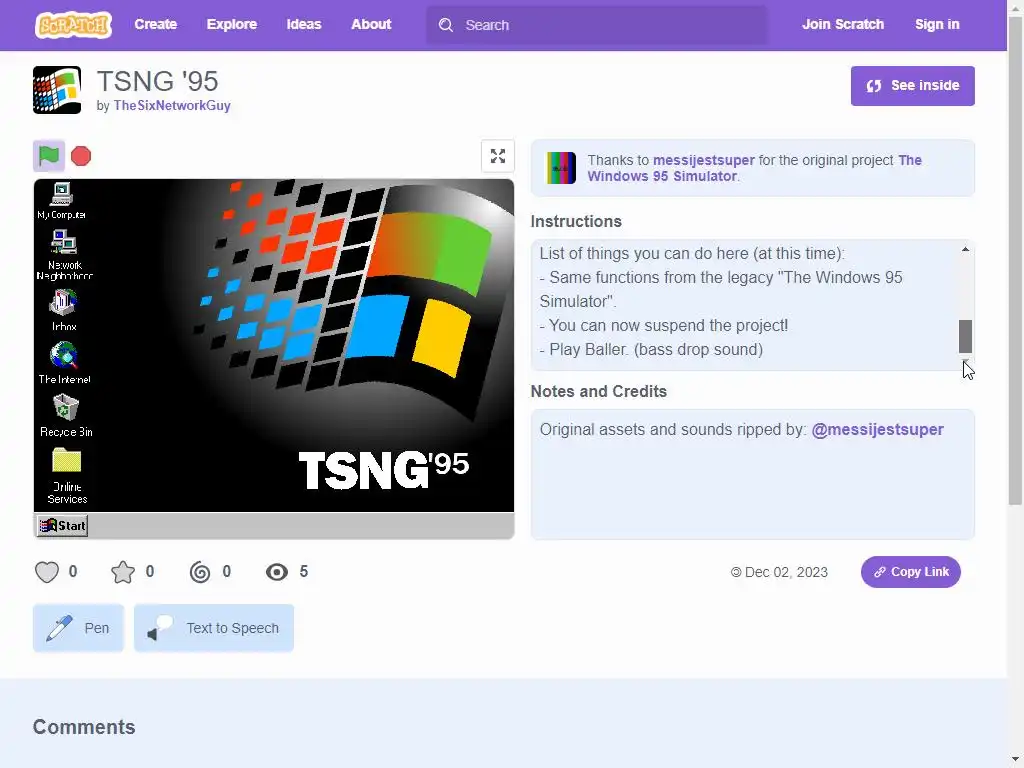The image size is (1024, 768).
Task: Click the page scrollbar down arrow
Action: pos(1016,760)
